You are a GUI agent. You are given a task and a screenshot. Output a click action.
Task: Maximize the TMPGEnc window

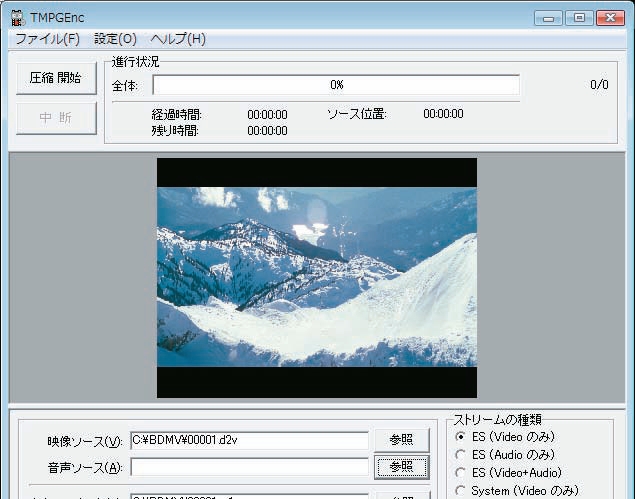(579, 18)
